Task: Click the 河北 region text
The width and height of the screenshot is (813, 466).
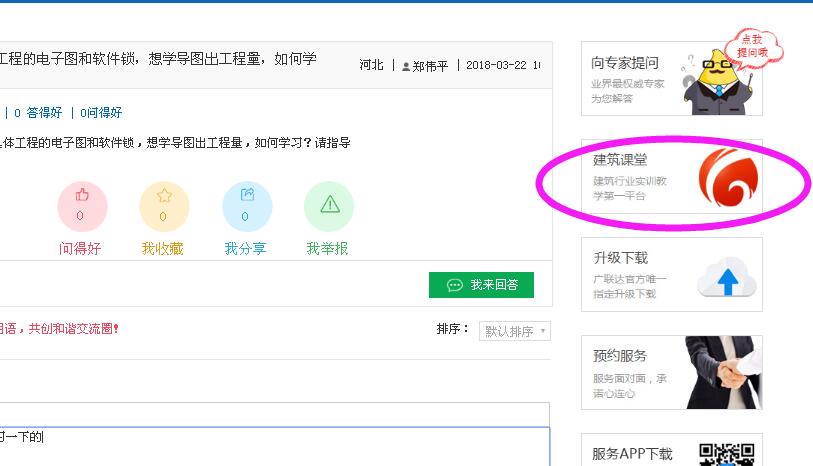Action: [x=371, y=65]
